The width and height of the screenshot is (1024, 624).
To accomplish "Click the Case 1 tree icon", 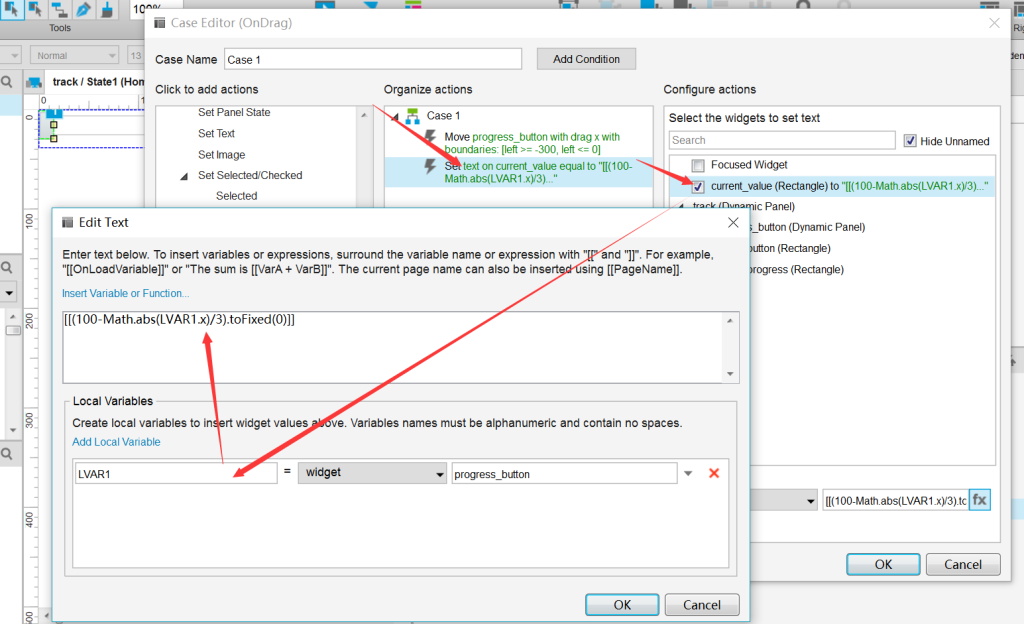I will pos(413,116).
